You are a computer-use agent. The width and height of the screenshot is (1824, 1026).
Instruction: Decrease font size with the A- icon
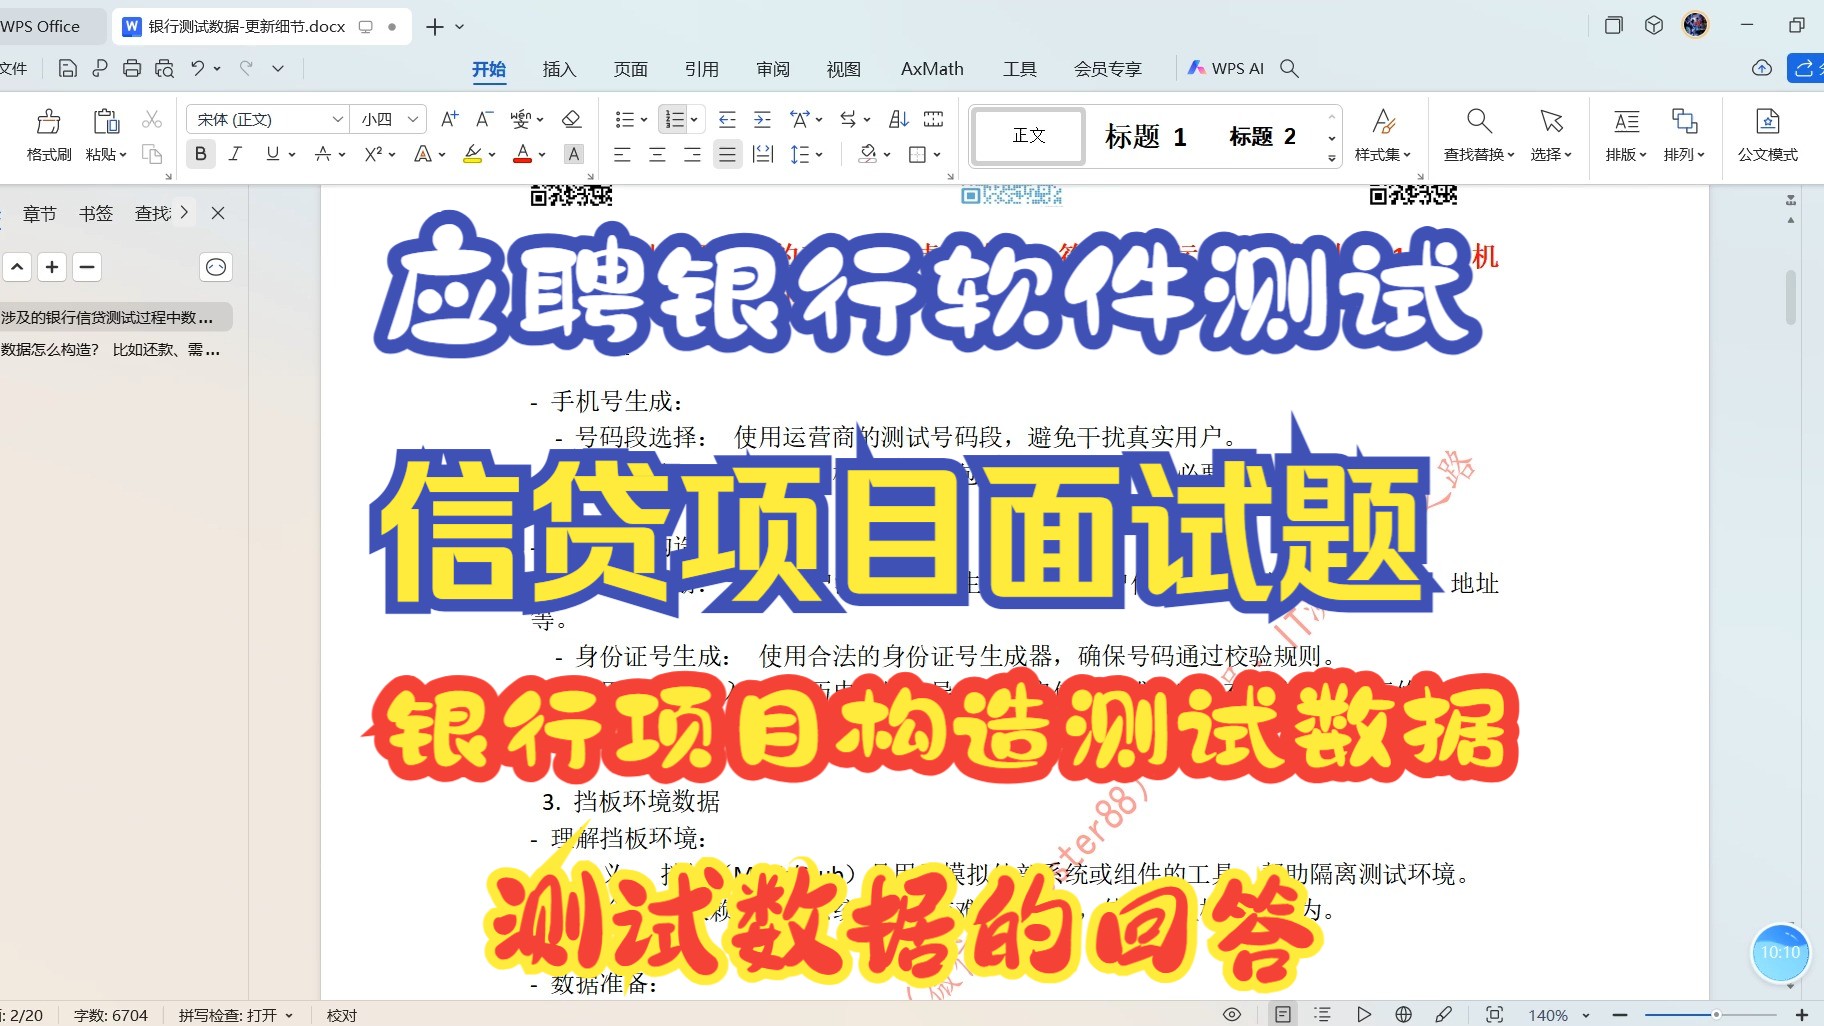coord(484,119)
